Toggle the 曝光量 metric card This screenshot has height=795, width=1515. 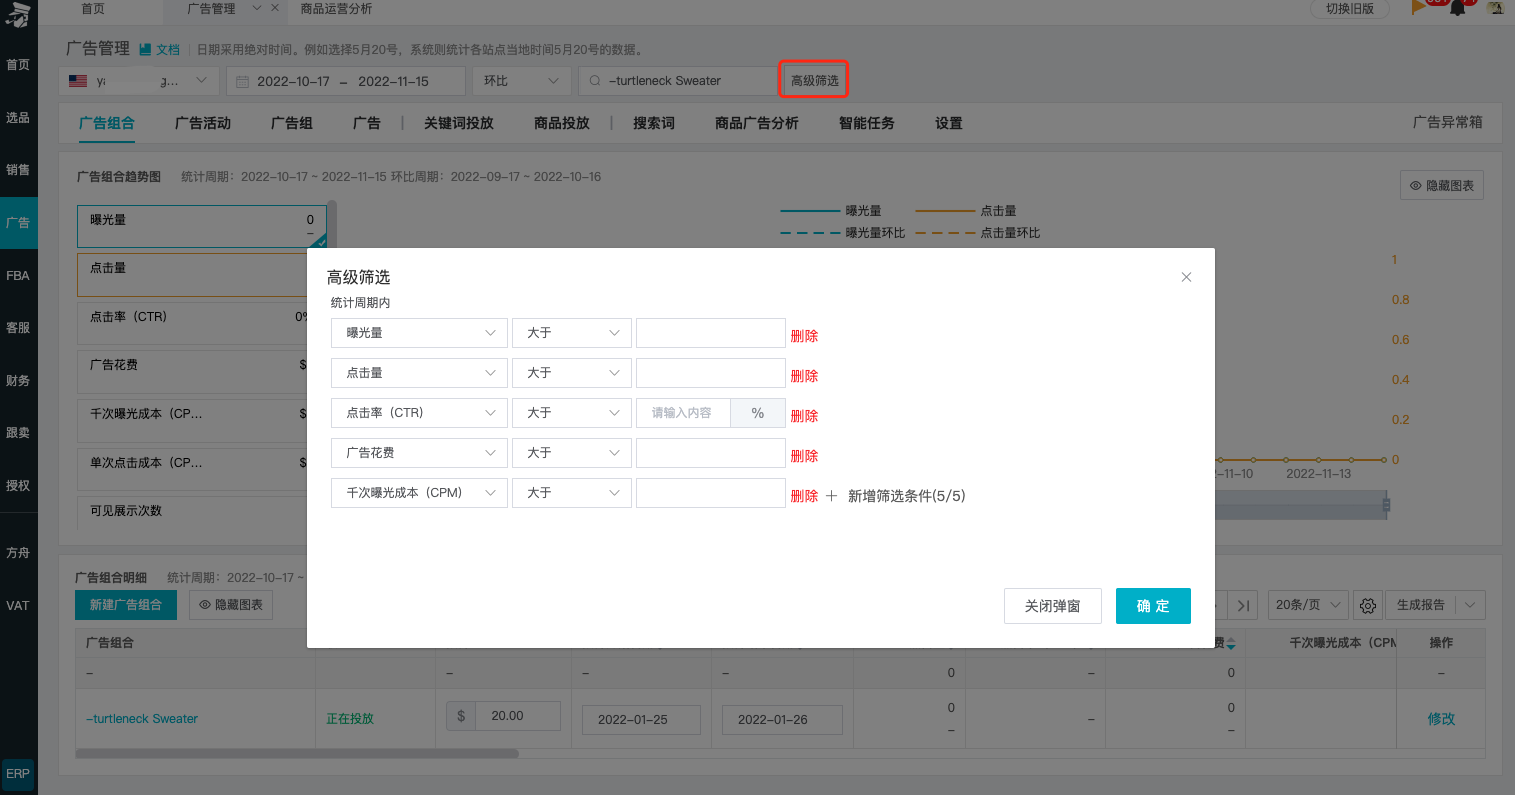[x=202, y=226]
